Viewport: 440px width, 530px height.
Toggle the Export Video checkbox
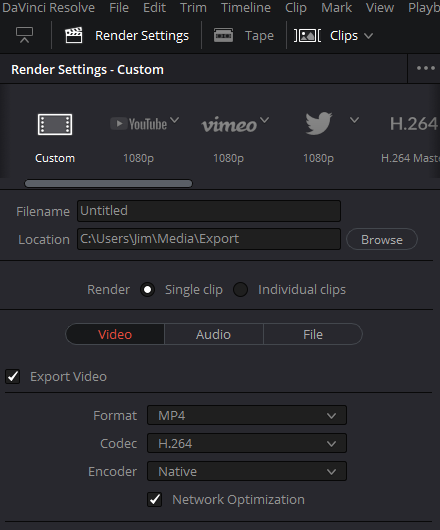coord(13,377)
